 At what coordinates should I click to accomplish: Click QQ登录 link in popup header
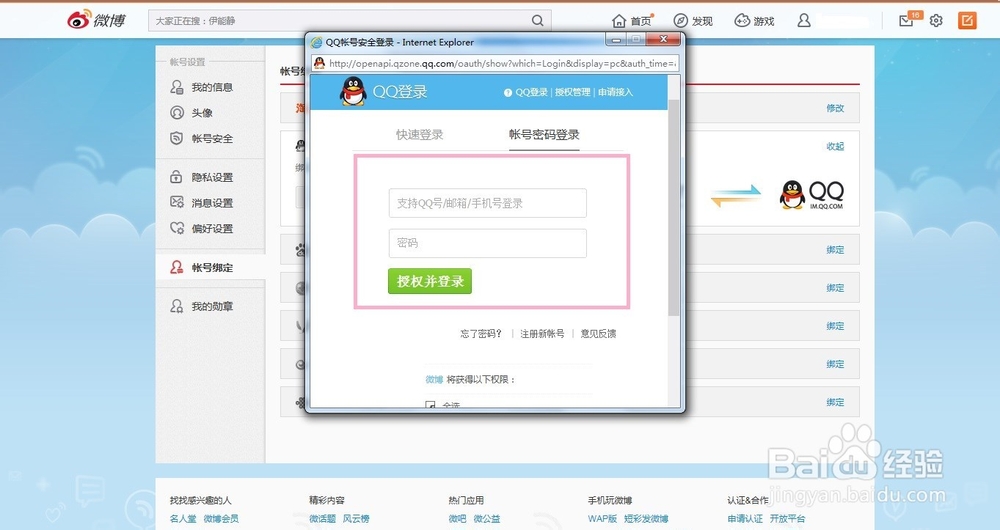click(x=531, y=92)
